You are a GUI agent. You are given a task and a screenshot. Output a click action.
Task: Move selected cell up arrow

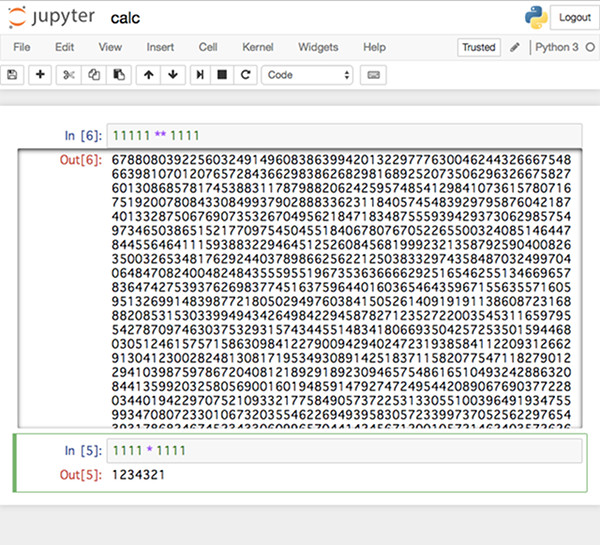point(148,75)
